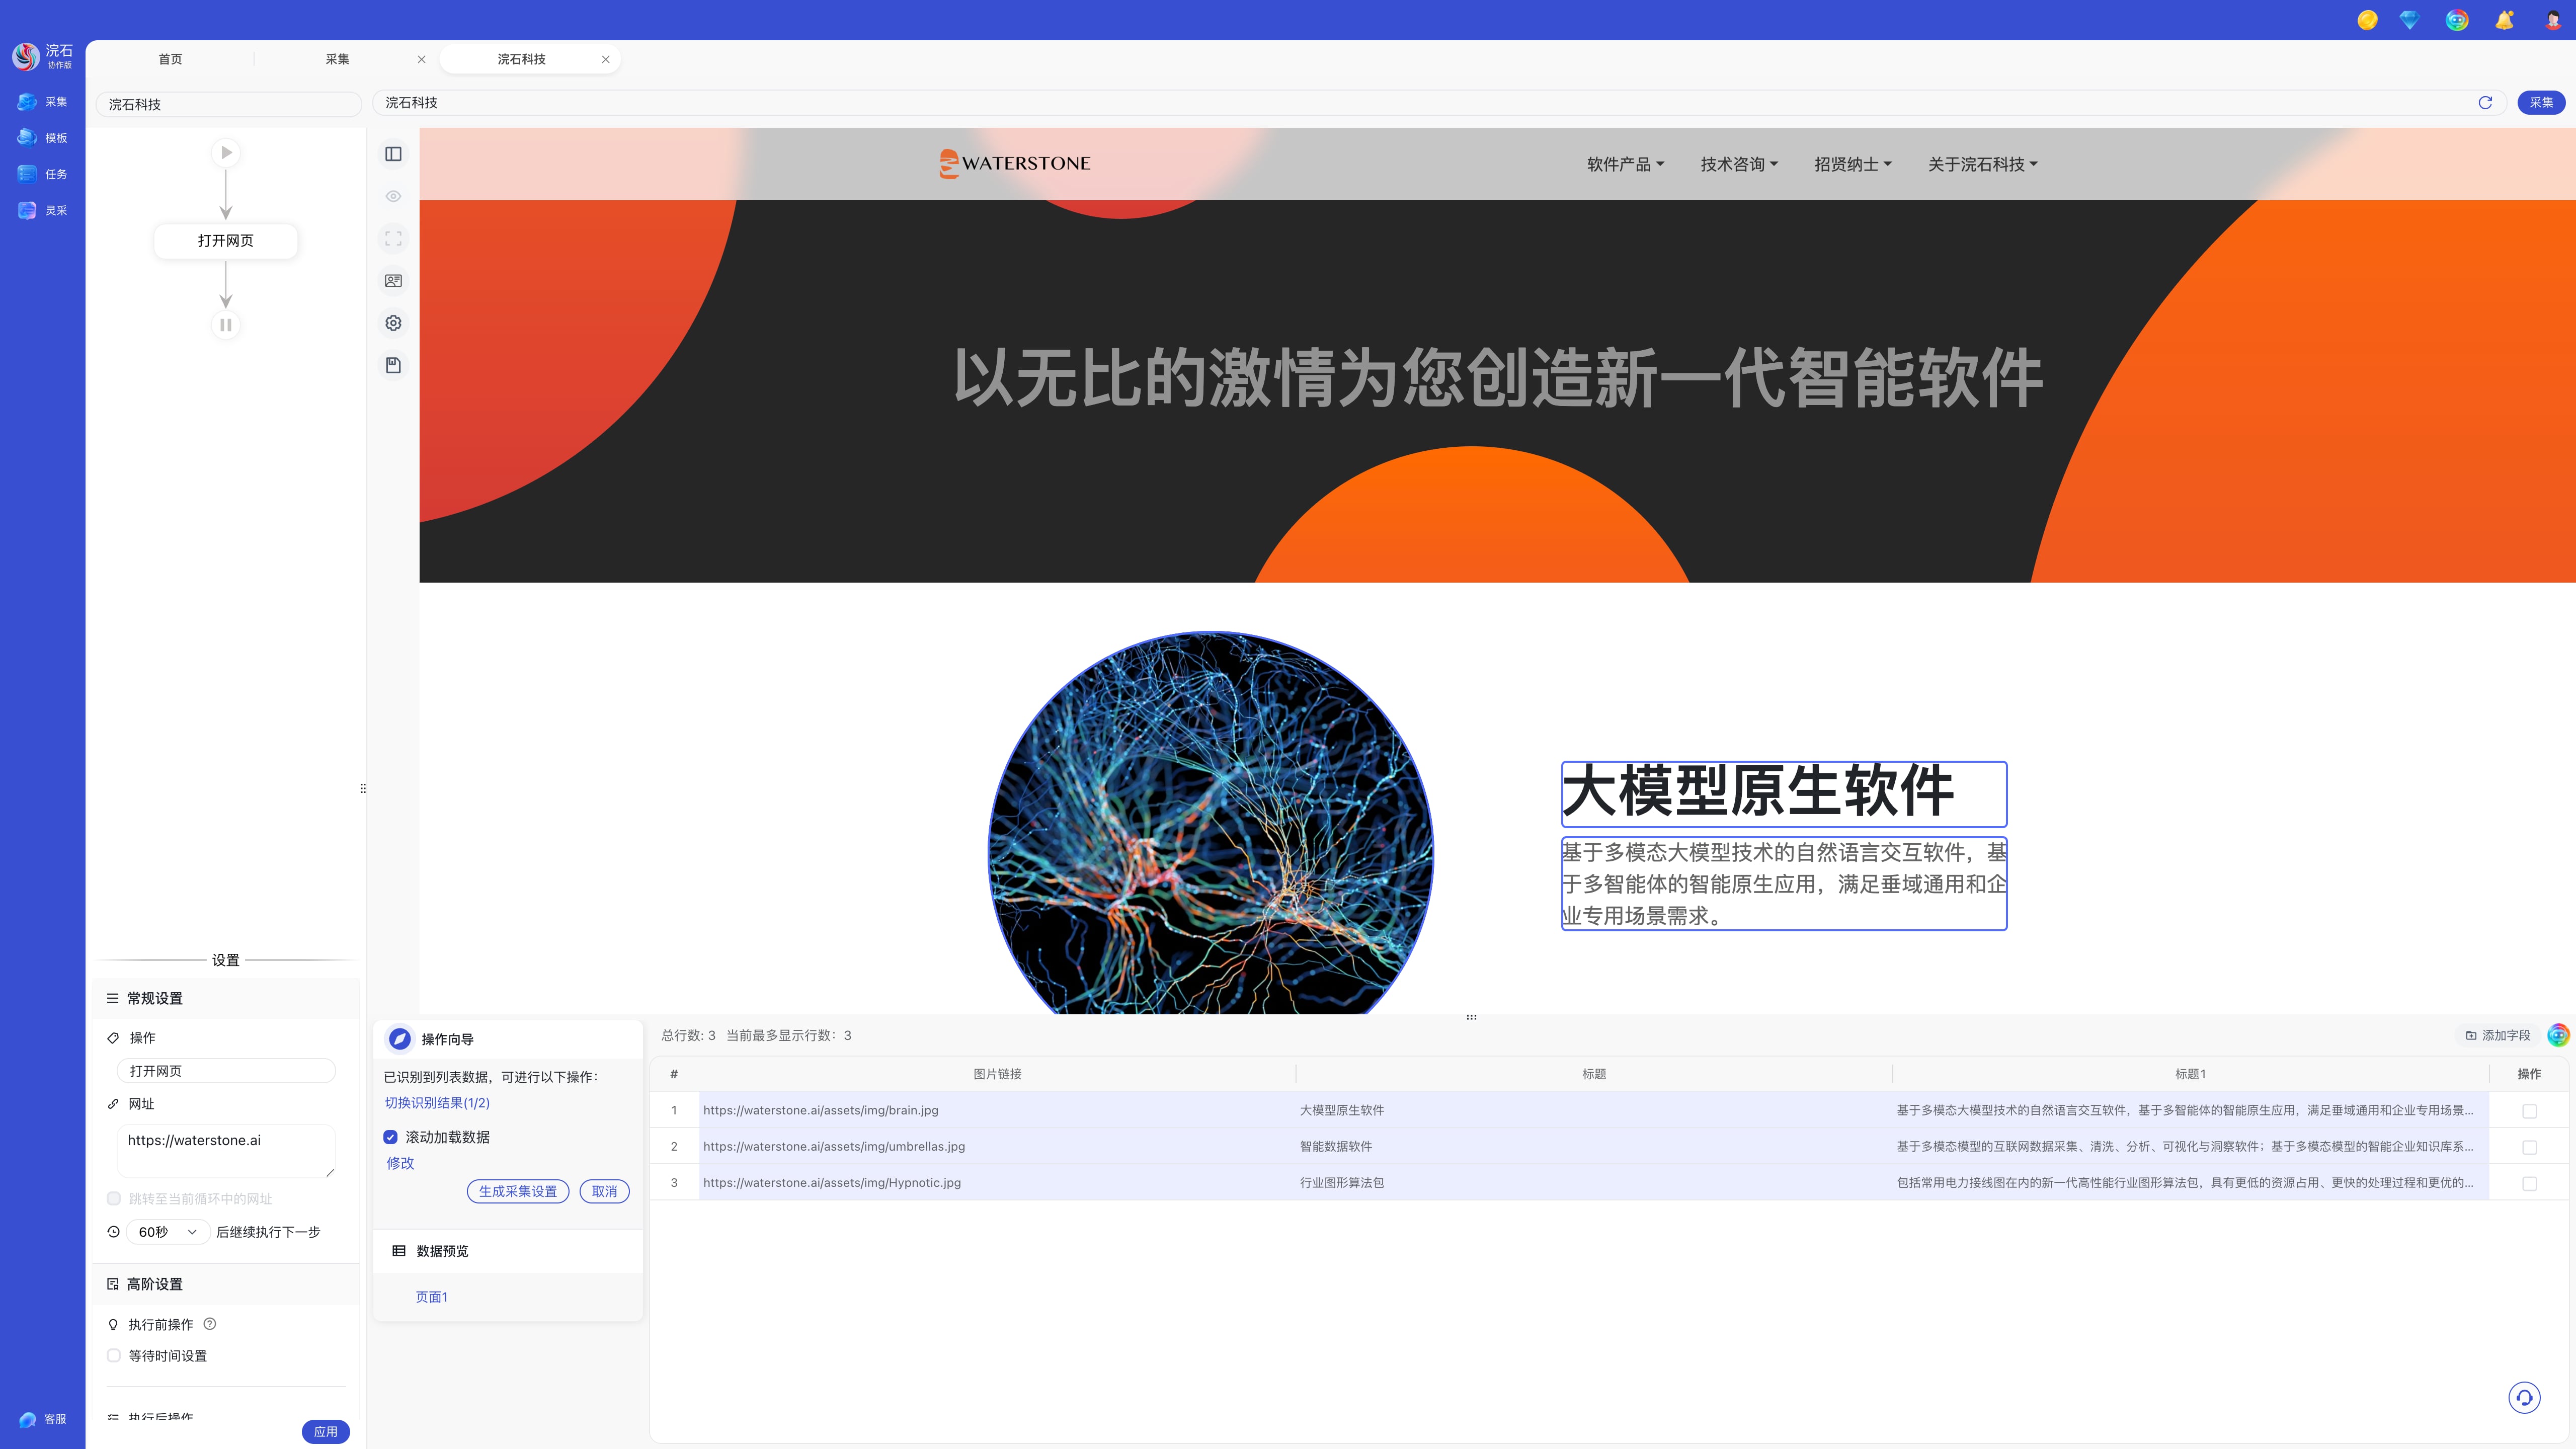This screenshot has height=1449, width=2576.
Task: Toggle the side panel layout icon
Action: (393, 154)
